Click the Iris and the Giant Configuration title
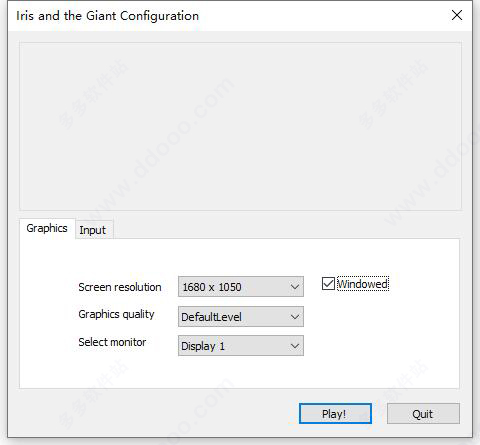This screenshot has height=445, width=480. [x=107, y=16]
